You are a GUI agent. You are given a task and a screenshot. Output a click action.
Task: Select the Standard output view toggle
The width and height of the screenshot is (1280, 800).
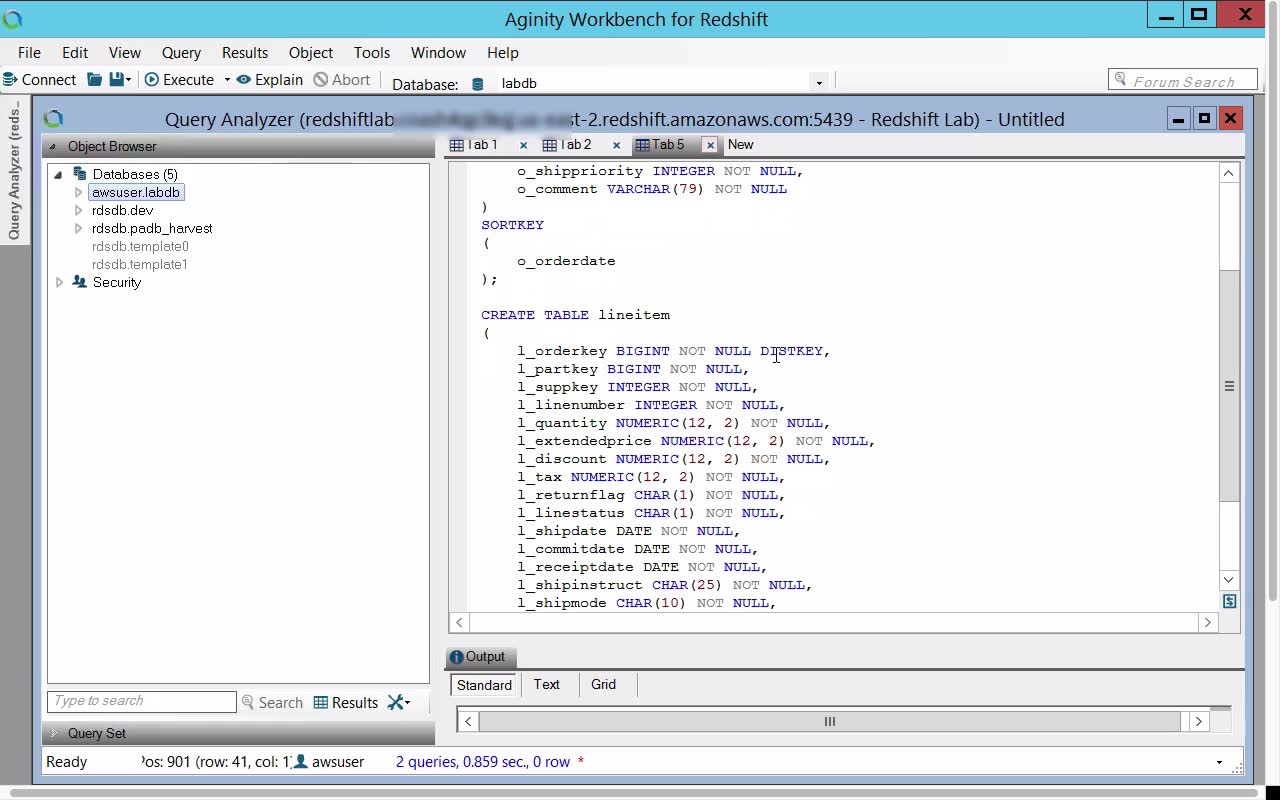[x=484, y=685]
